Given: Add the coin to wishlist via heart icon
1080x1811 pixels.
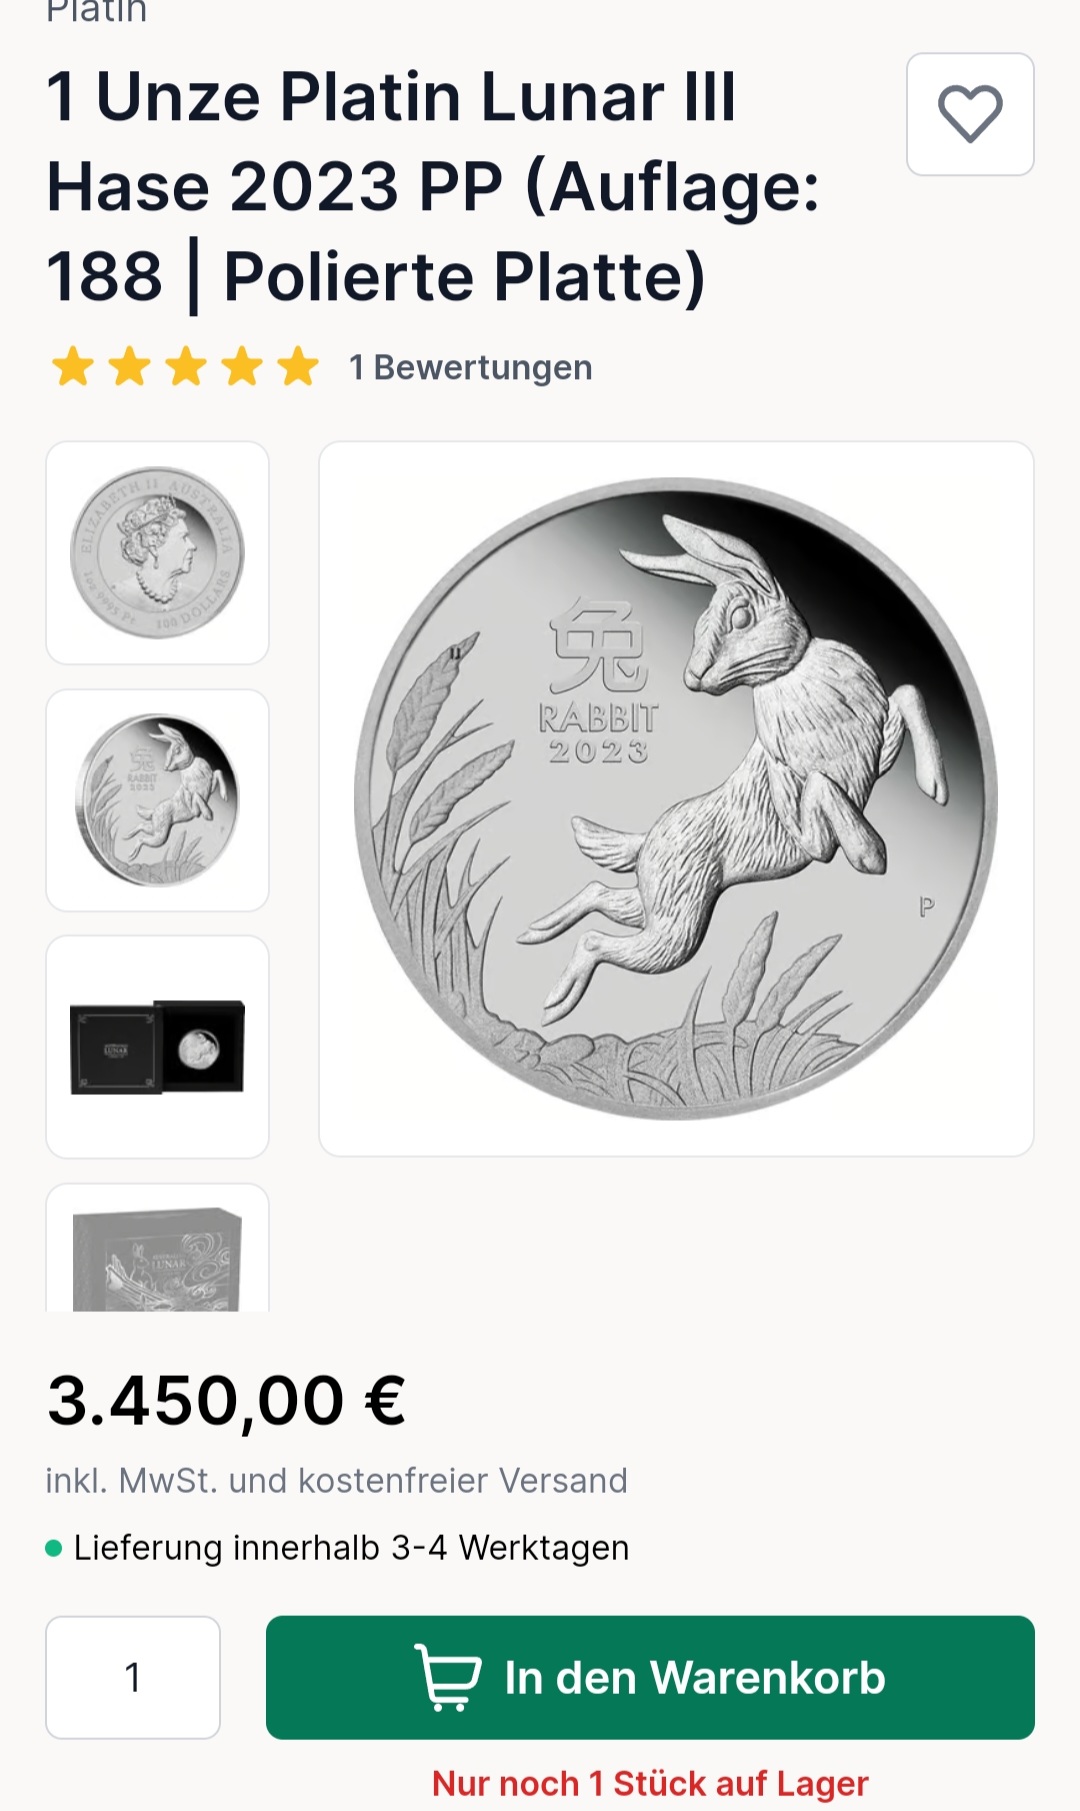Looking at the screenshot, I should pos(970,114).
